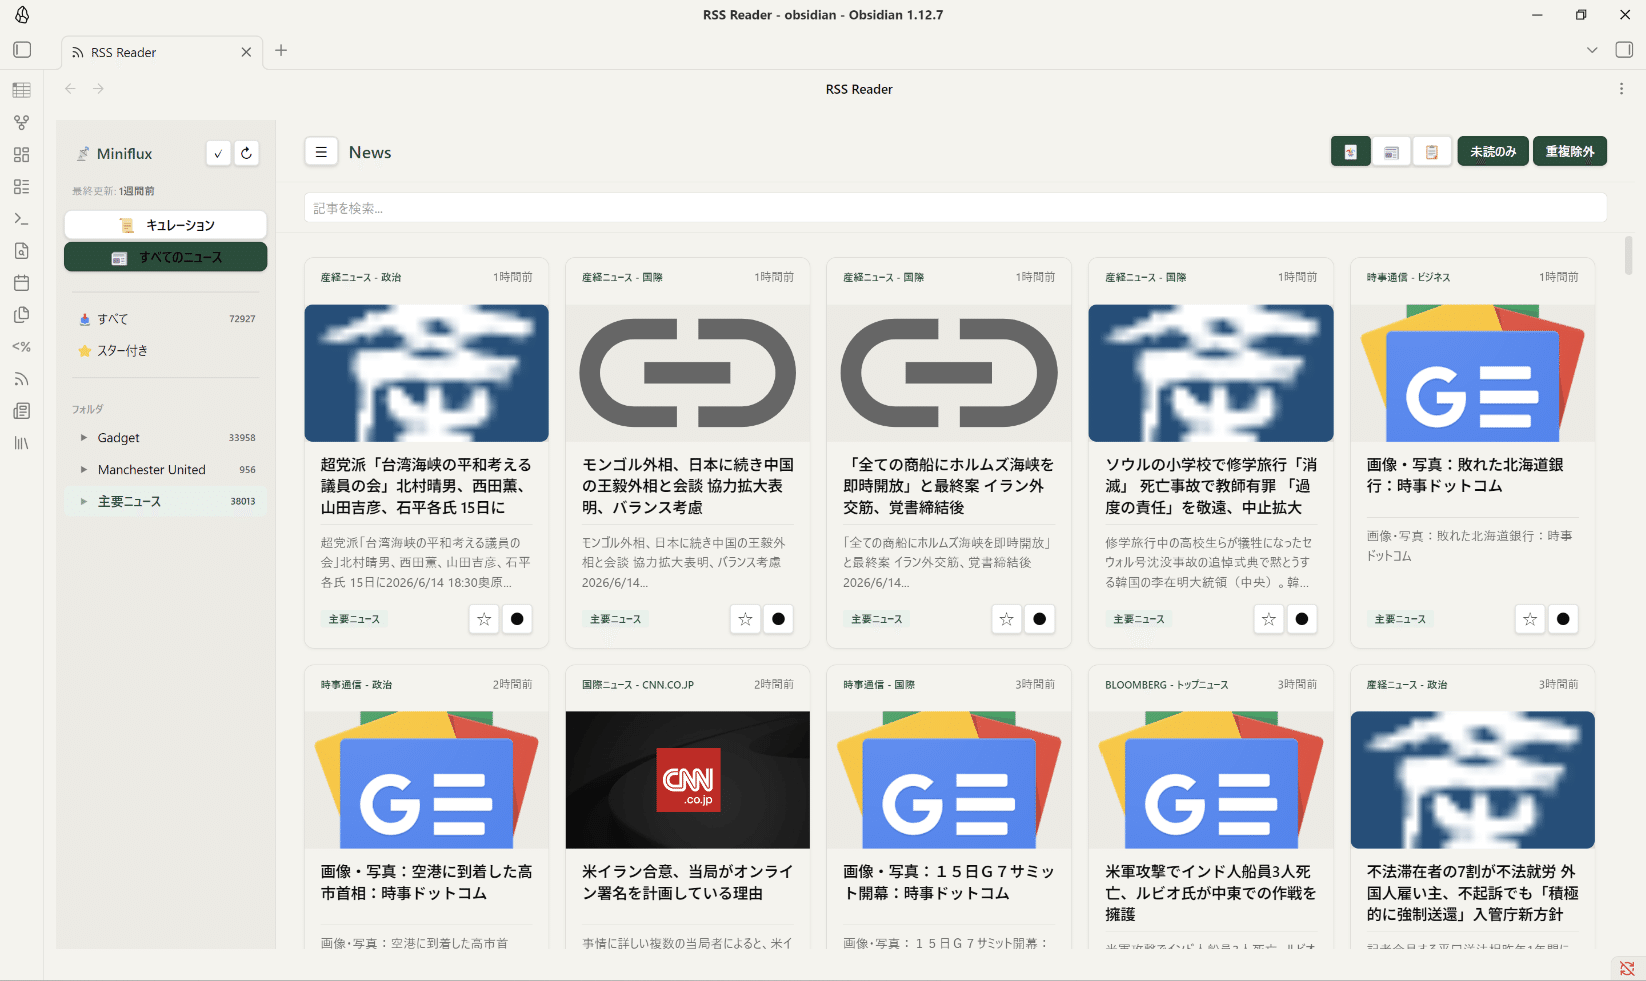Open the tab list dropdown chevron

[x=1592, y=50]
